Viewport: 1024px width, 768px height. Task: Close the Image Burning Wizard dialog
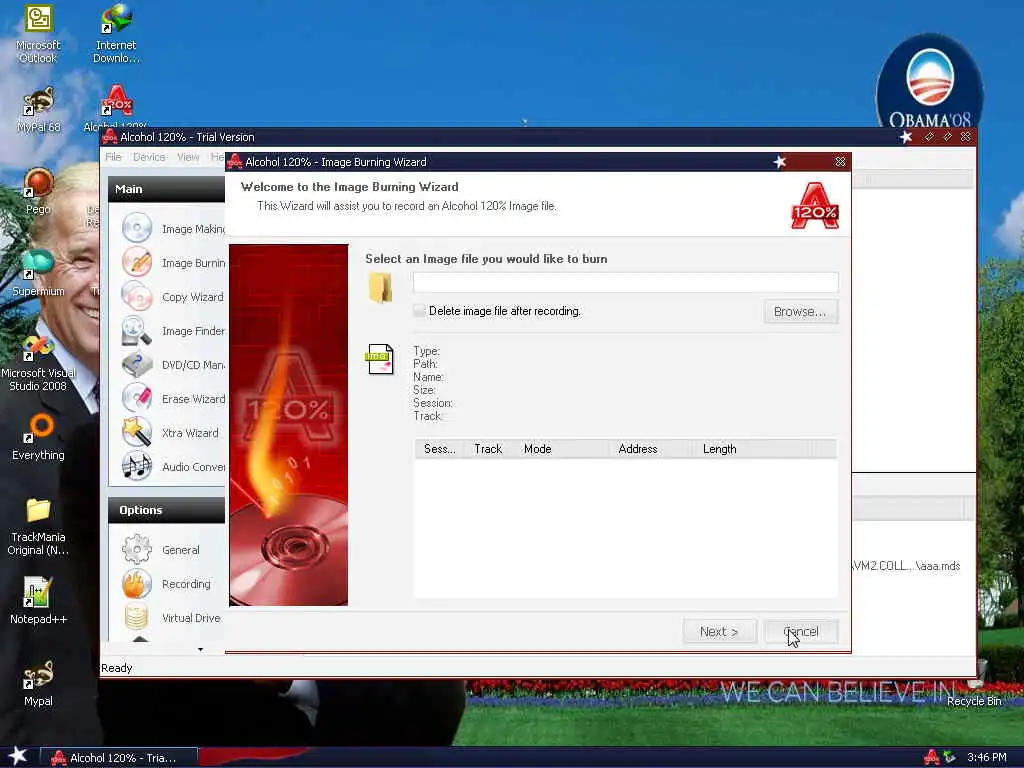coord(840,161)
